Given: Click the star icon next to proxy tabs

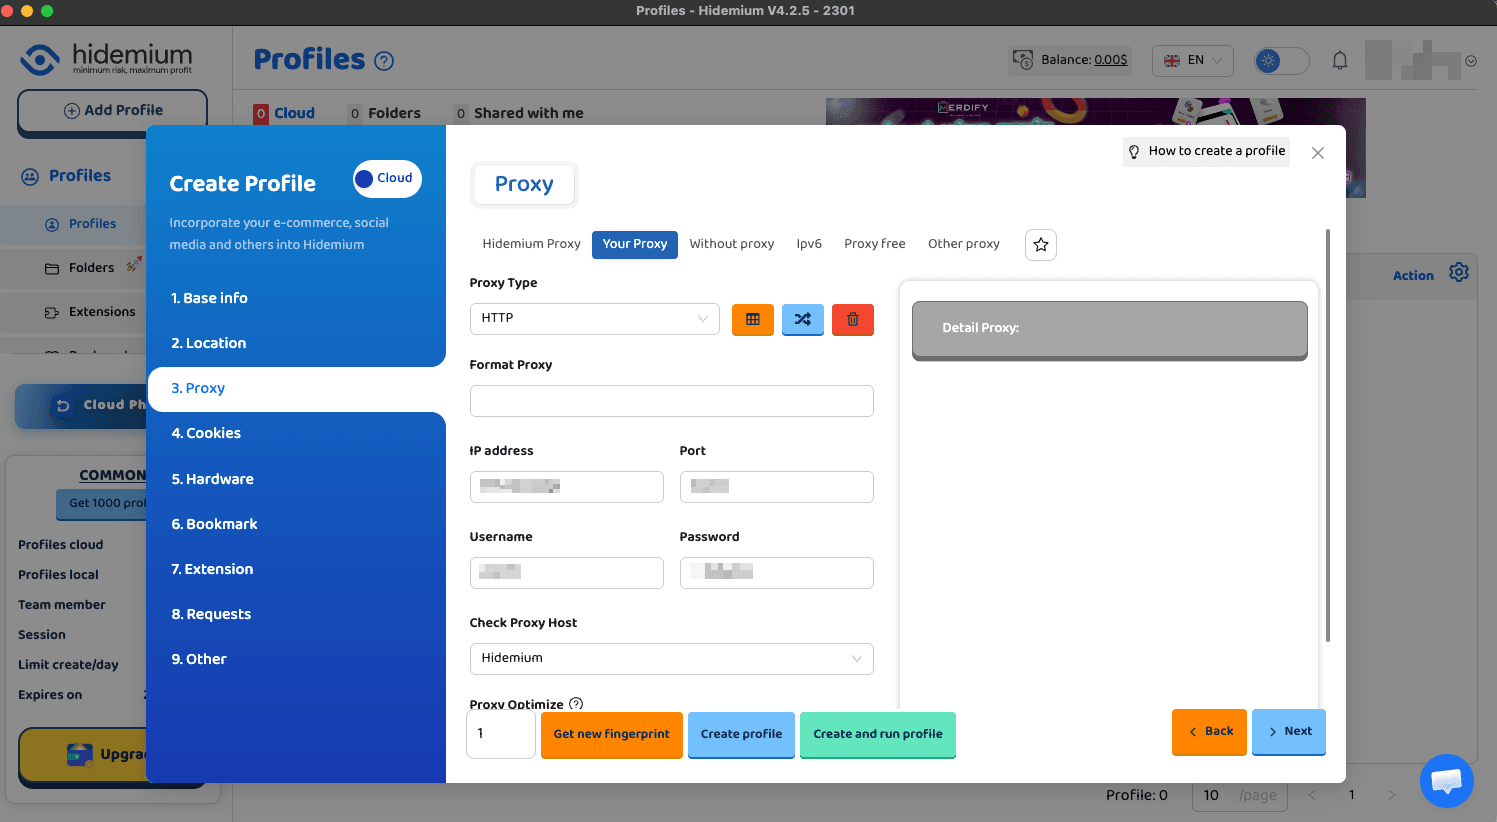Looking at the screenshot, I should (x=1040, y=244).
